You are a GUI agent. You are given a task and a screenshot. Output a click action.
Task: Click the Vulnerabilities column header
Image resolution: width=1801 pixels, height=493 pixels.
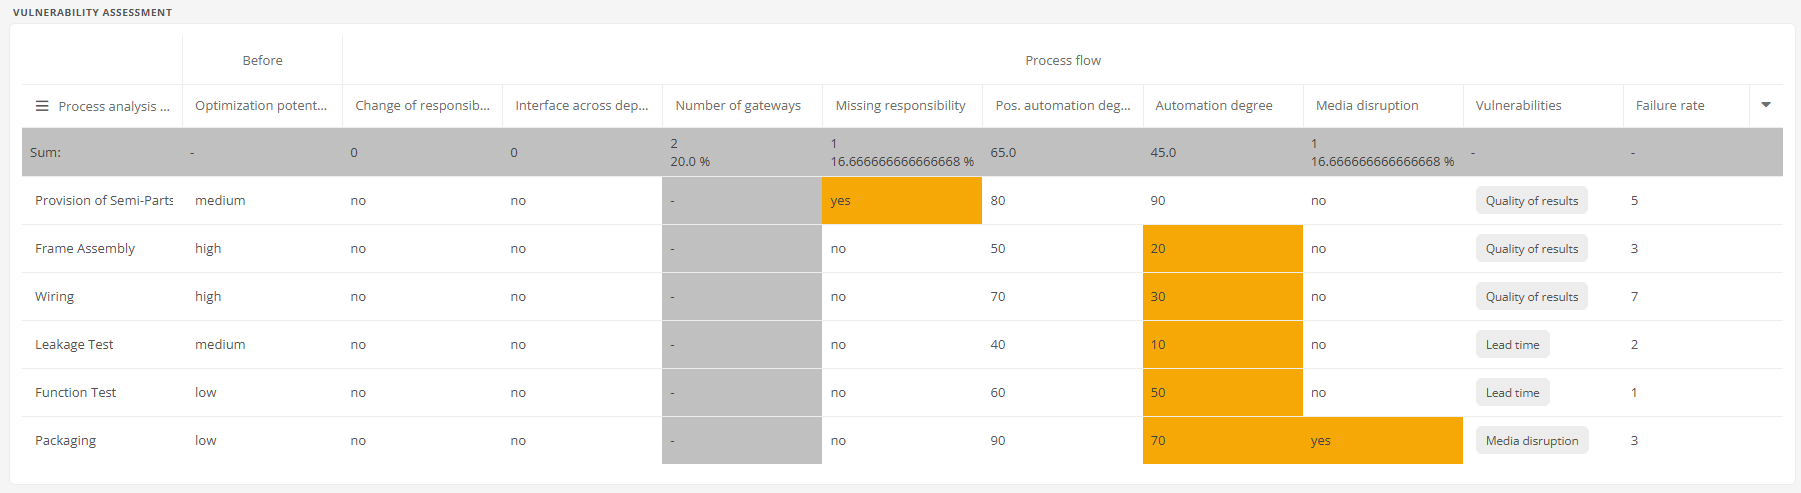(1518, 105)
